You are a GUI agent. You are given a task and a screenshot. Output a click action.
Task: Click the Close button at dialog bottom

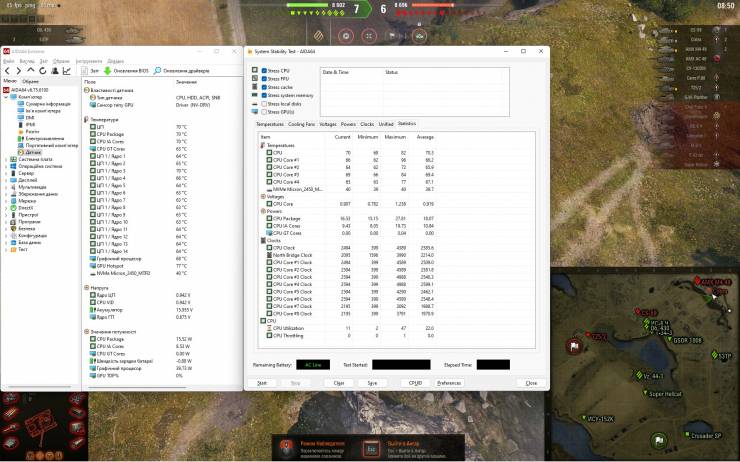[531, 383]
